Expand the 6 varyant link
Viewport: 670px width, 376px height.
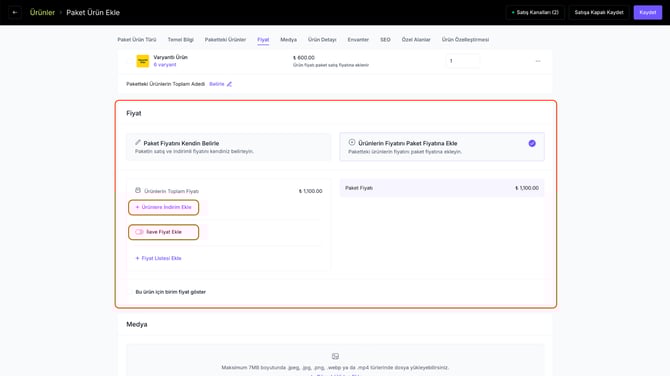pyautogui.click(x=165, y=65)
